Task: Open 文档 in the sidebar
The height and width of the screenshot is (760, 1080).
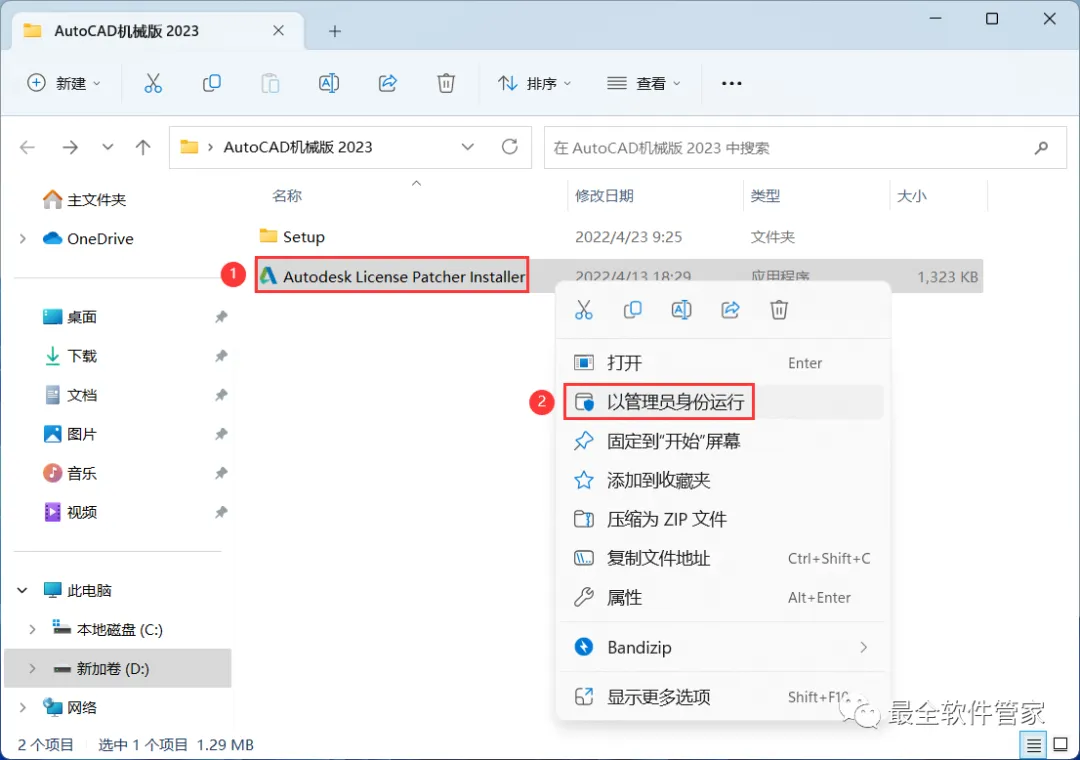Action: (70, 396)
